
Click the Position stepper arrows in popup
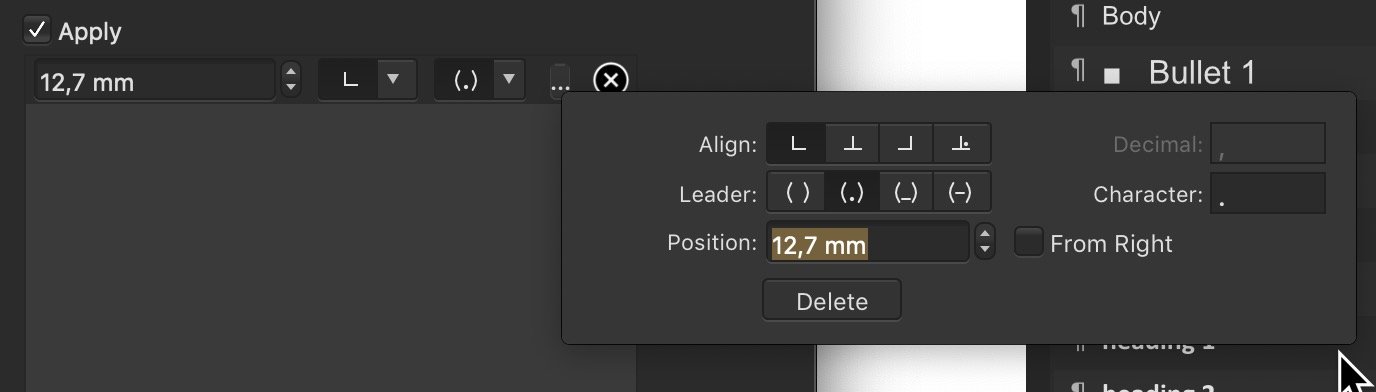pyautogui.click(x=985, y=241)
